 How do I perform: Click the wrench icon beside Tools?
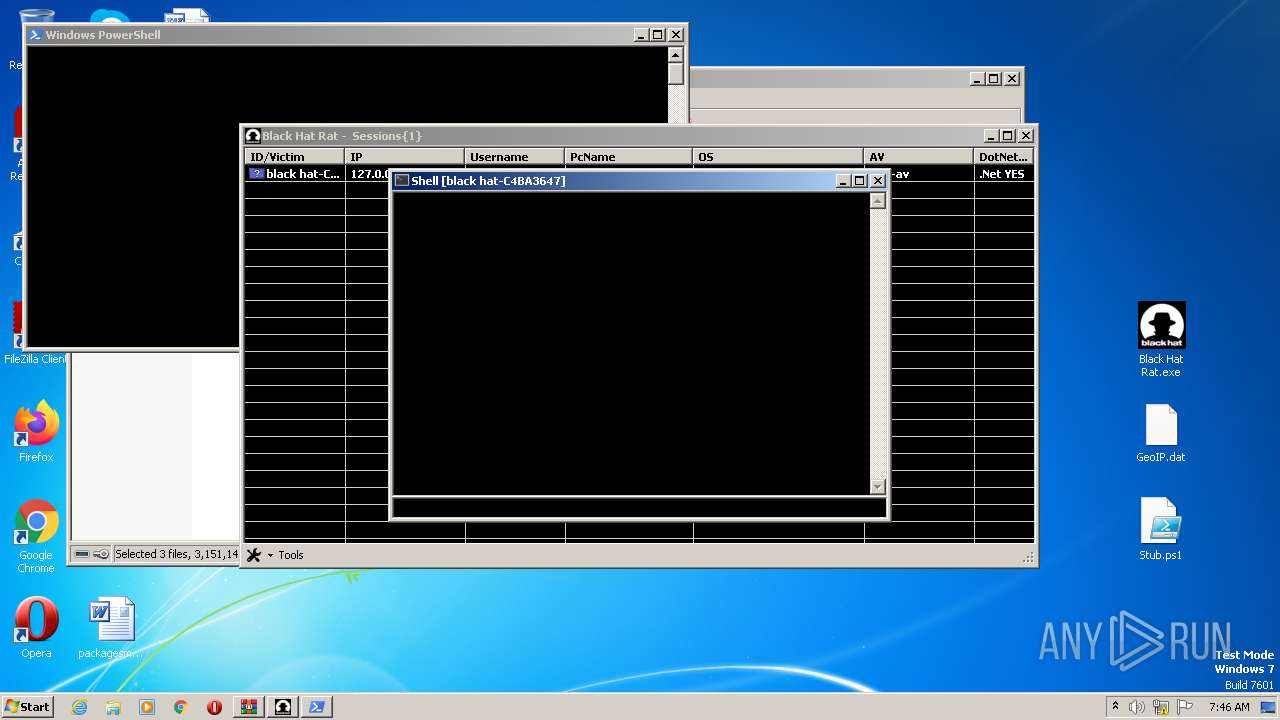(254, 555)
